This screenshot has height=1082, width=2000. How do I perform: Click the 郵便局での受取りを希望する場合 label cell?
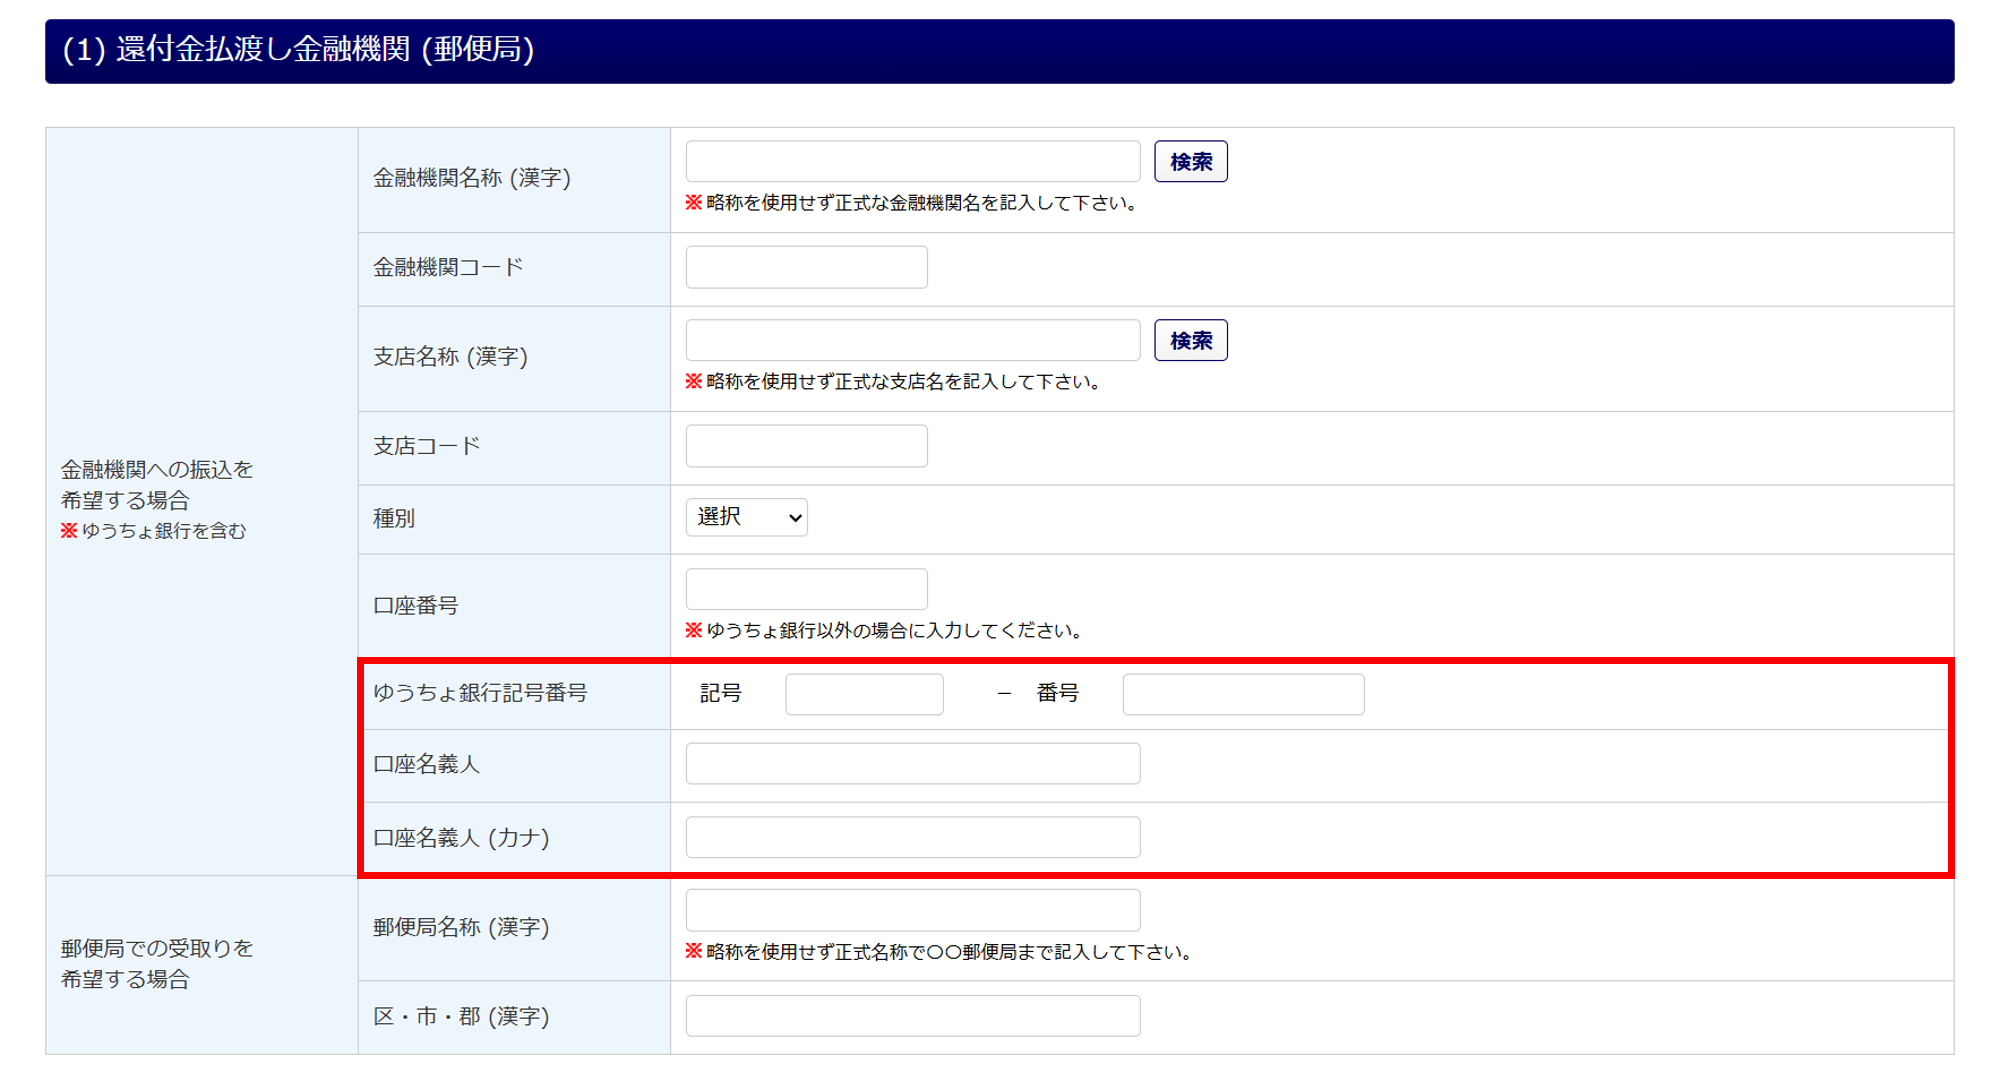click(157, 963)
